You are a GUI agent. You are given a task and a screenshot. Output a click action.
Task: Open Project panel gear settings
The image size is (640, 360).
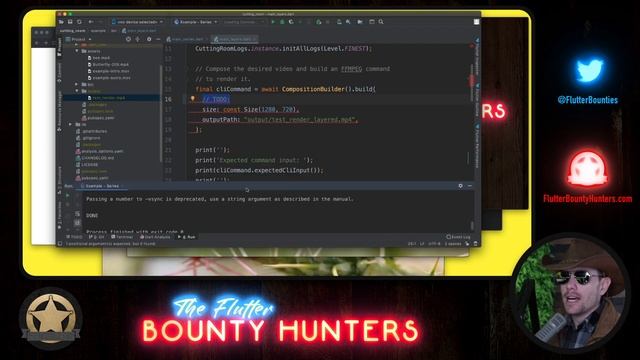149,39
